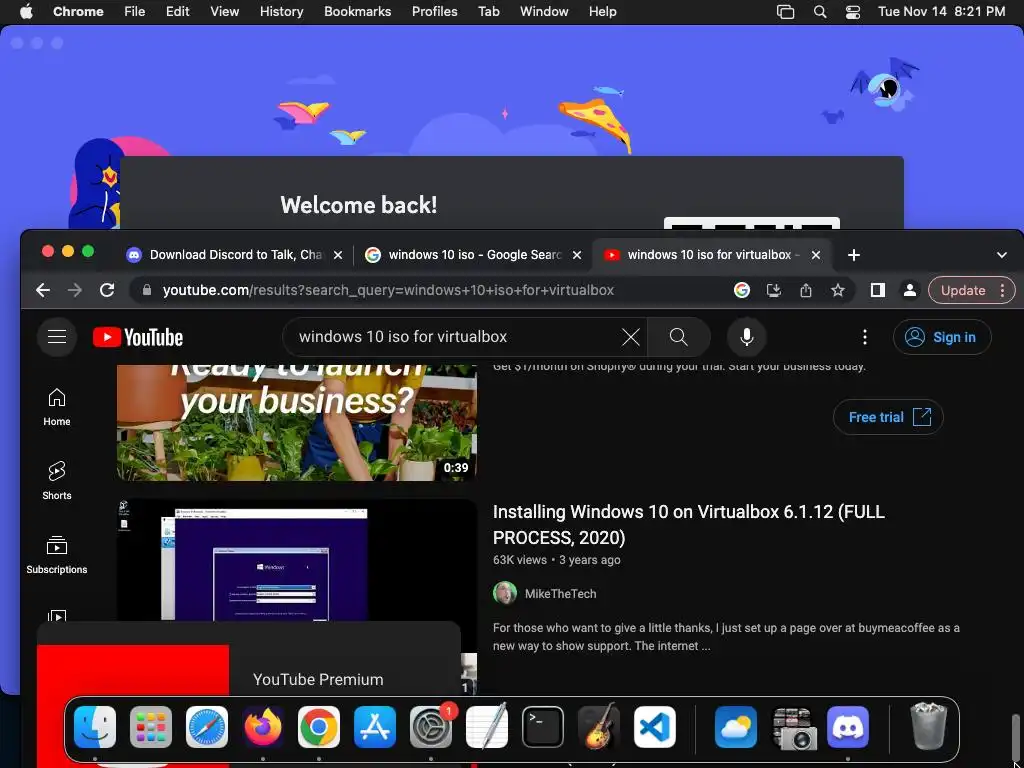
Task: Close the Download Discord tab
Action: [338, 255]
